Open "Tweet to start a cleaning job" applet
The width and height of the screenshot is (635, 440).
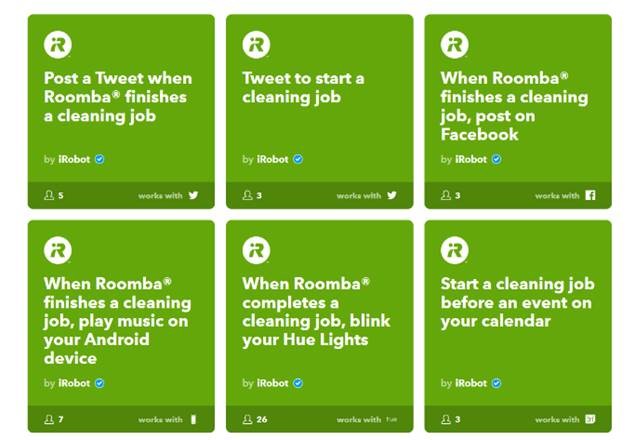303,88
